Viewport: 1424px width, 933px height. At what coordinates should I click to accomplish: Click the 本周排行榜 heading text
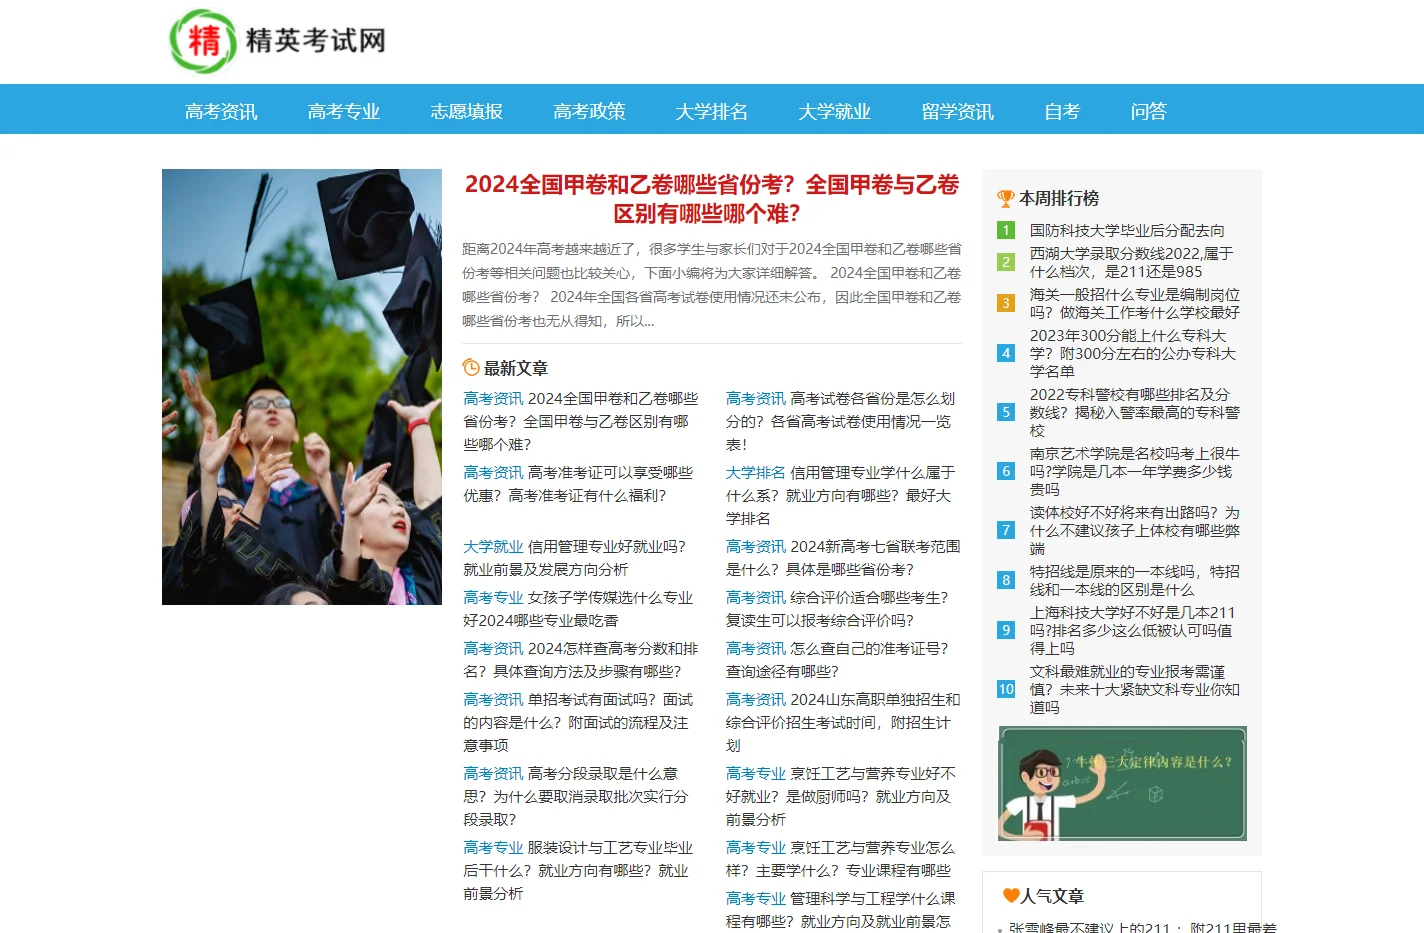pyautogui.click(x=1059, y=198)
